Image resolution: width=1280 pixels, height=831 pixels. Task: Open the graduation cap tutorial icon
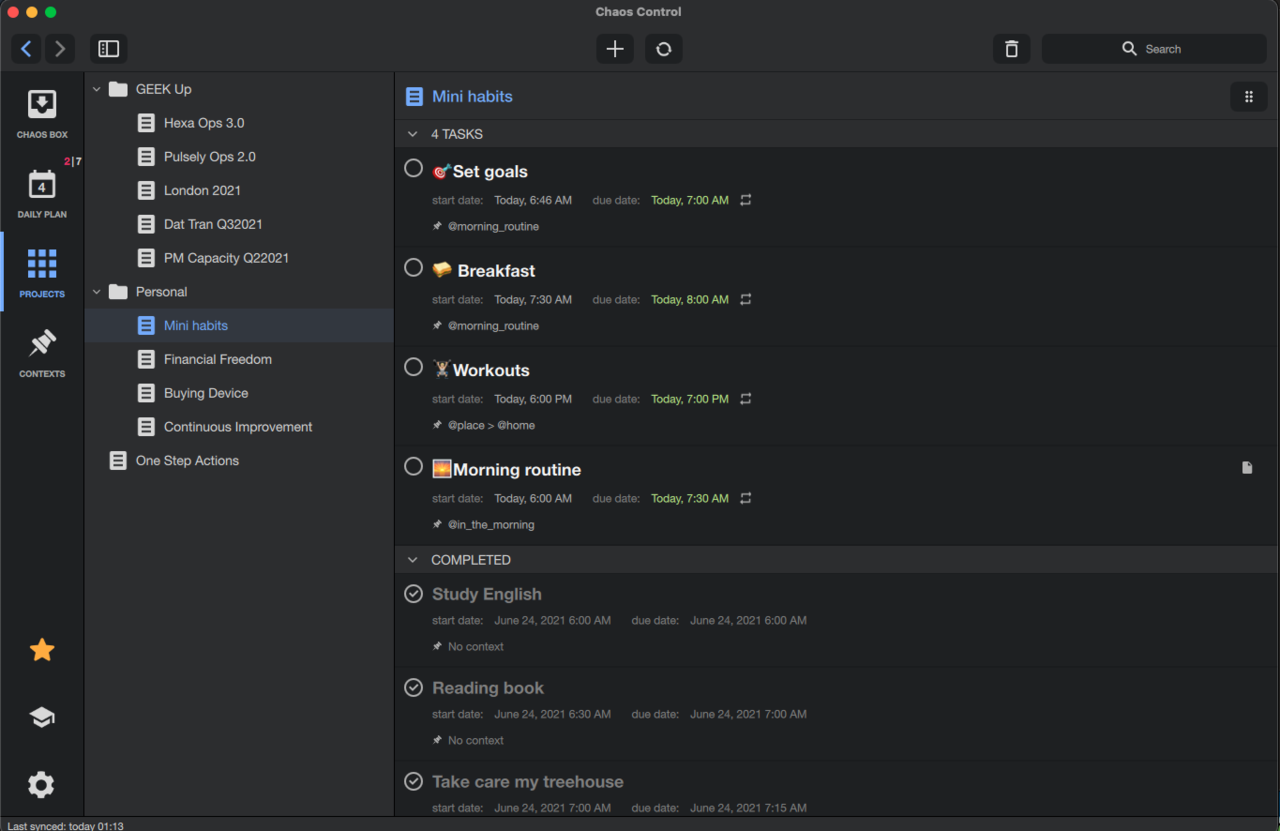tap(42, 717)
